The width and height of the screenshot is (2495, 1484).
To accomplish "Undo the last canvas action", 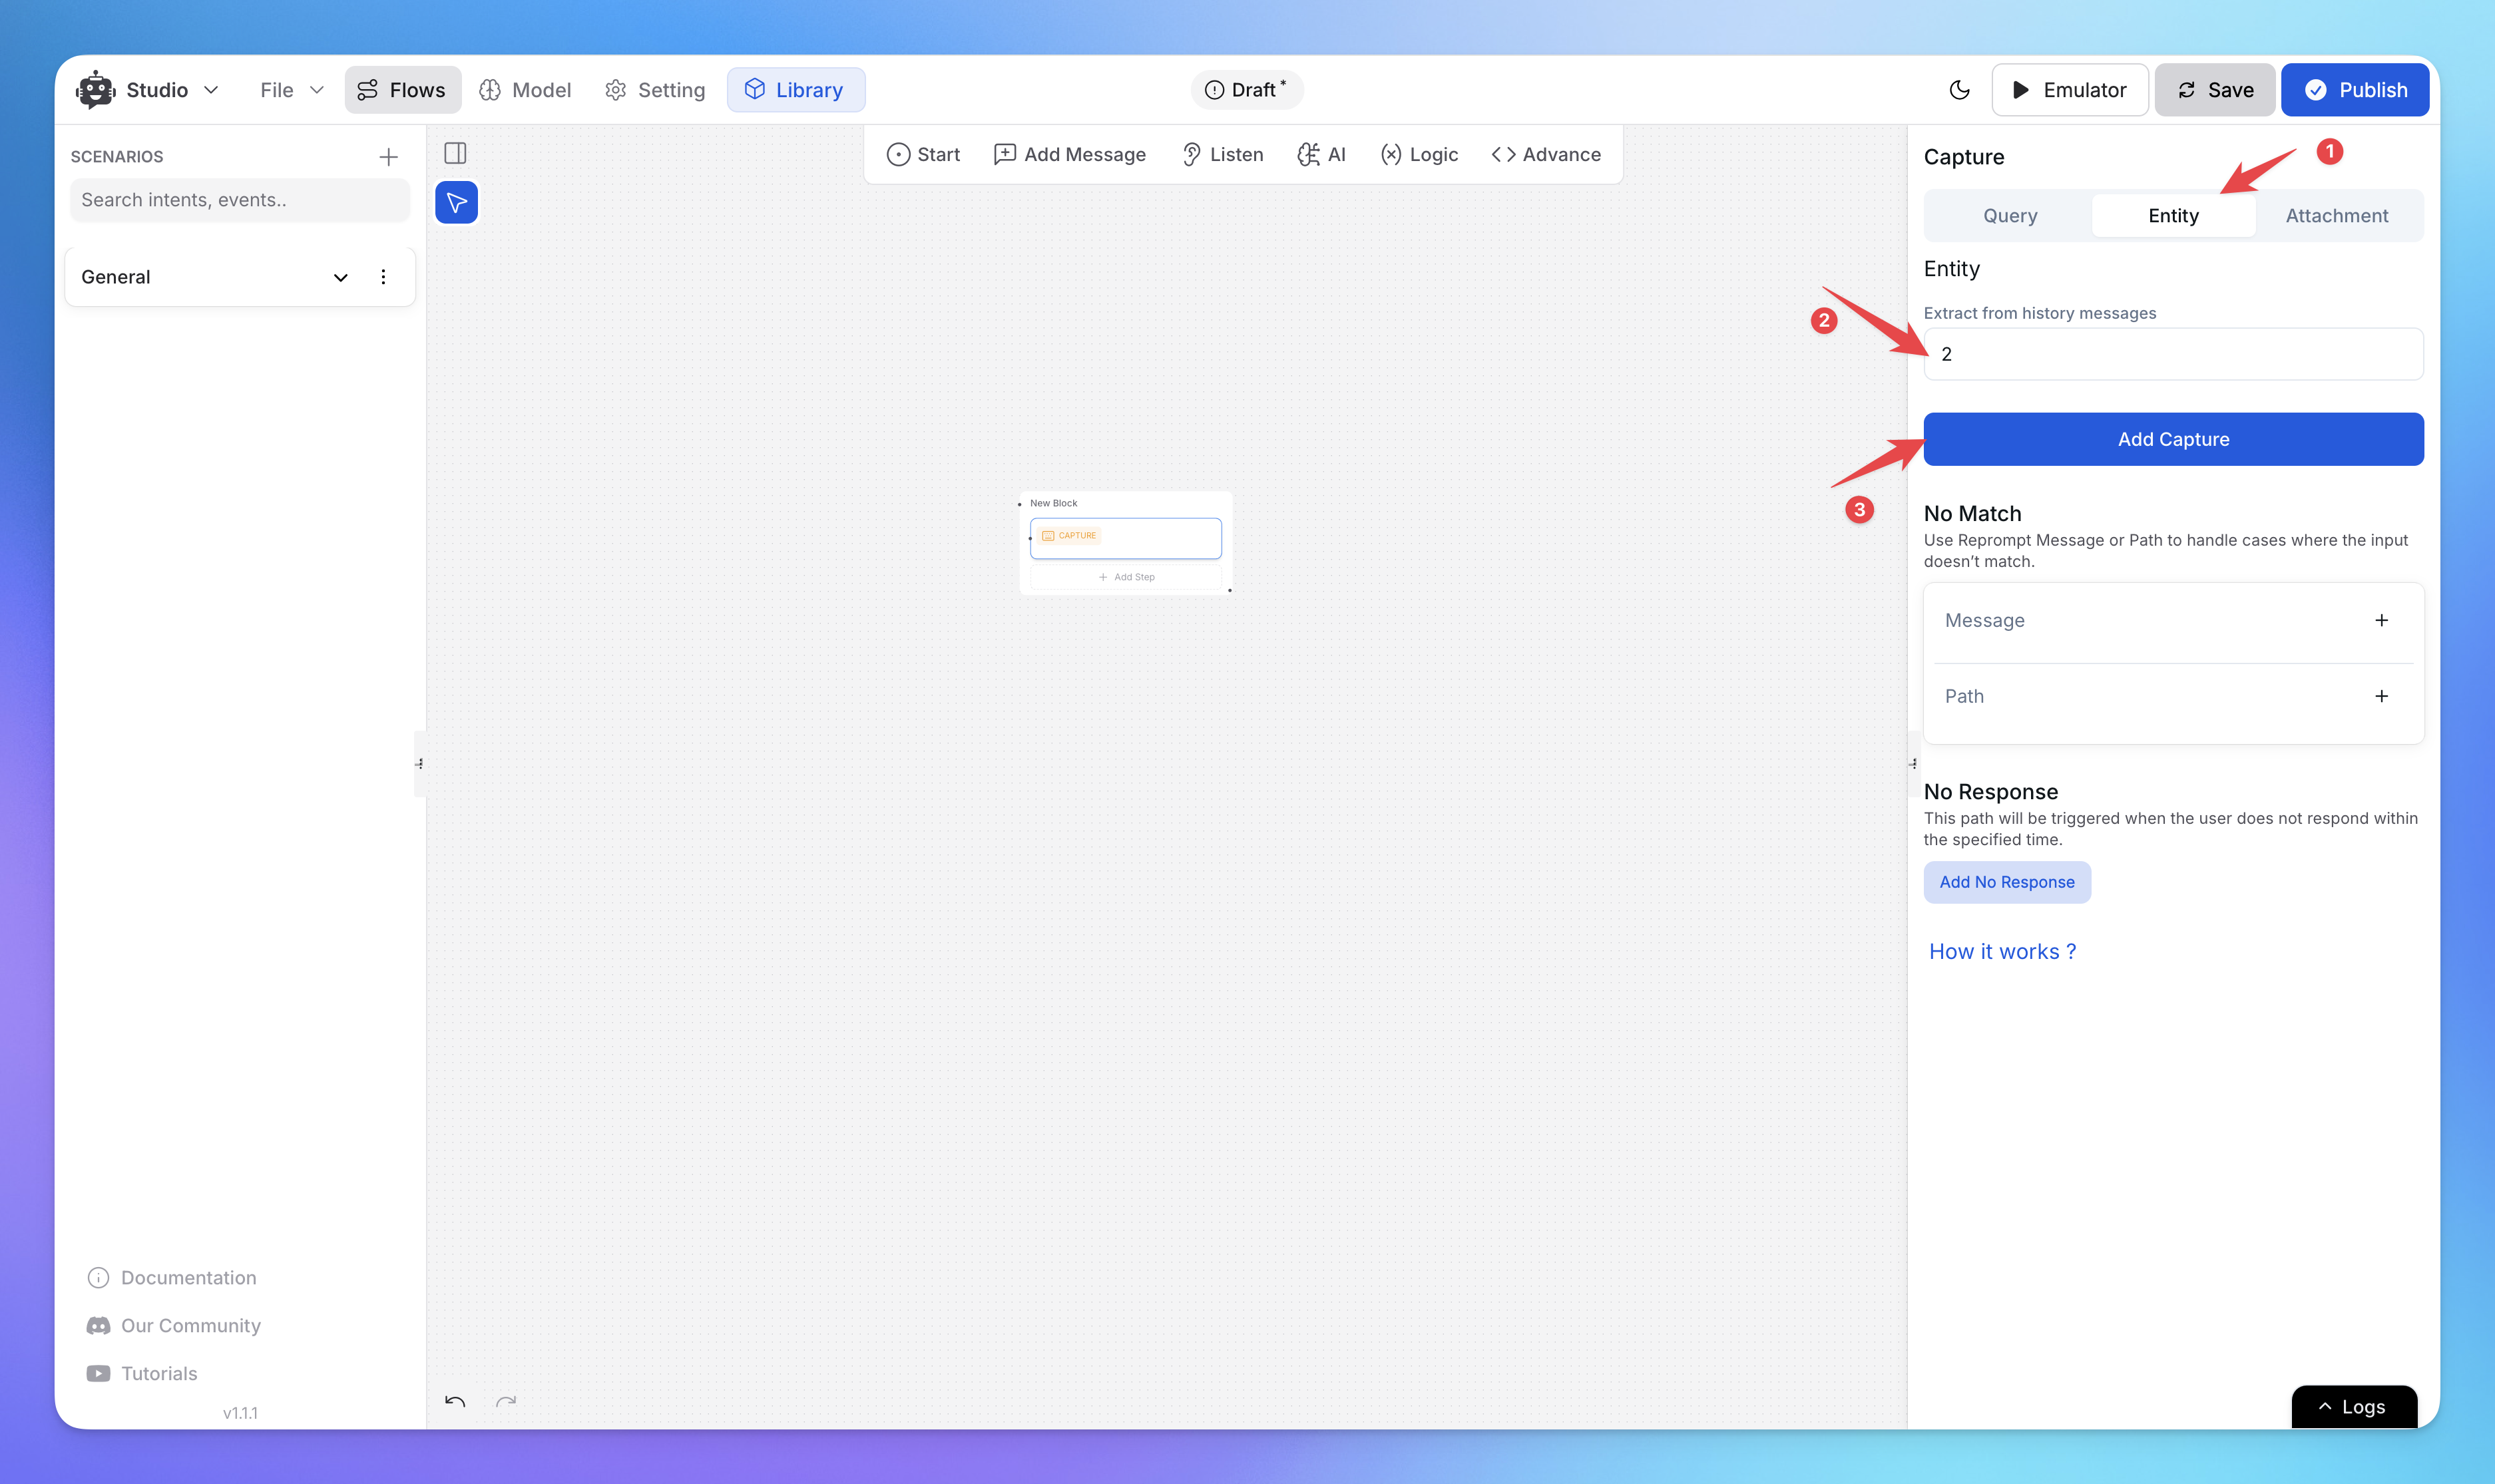I will (x=455, y=1402).
